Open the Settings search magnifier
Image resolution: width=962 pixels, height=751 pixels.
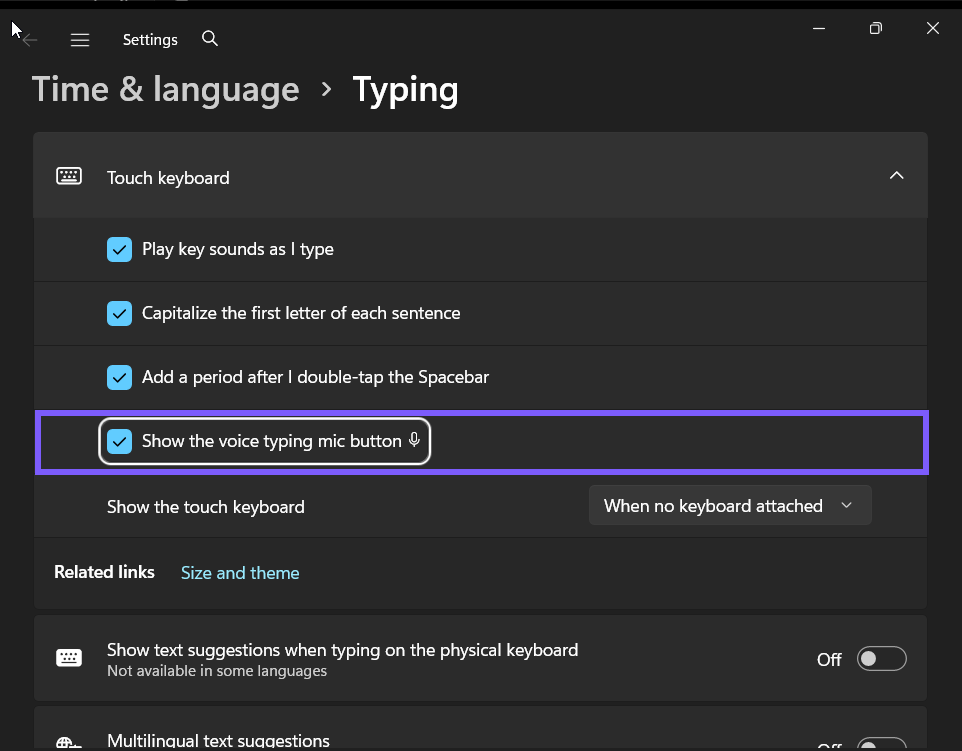click(x=210, y=39)
